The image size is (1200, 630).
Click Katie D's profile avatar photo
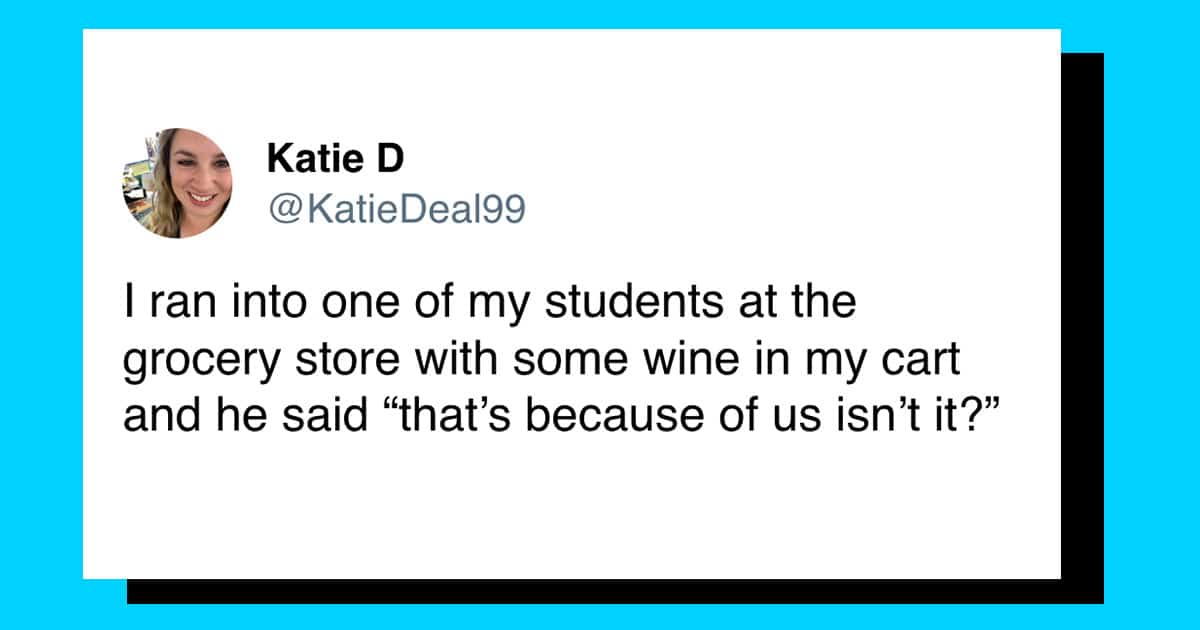click(177, 183)
